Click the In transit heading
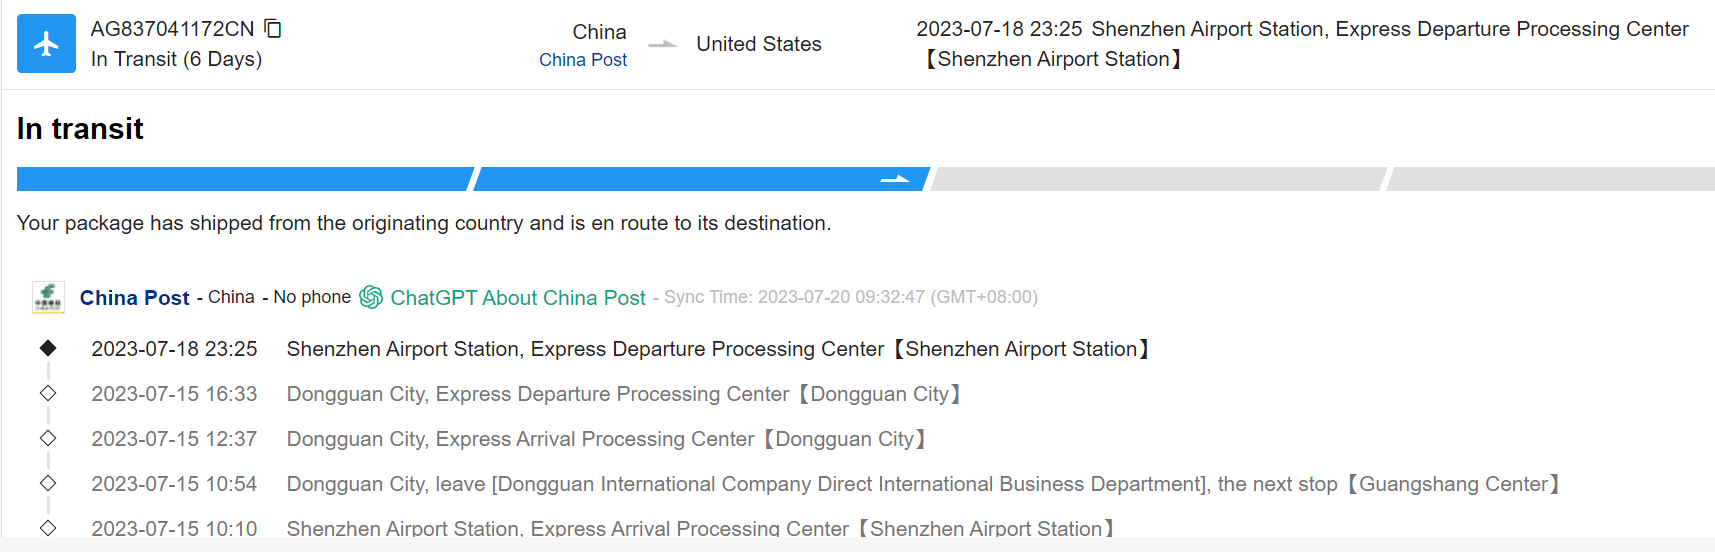 tap(80, 129)
